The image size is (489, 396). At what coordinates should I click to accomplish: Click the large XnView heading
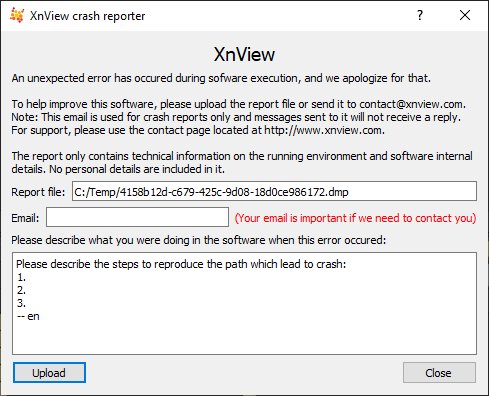coord(244,54)
